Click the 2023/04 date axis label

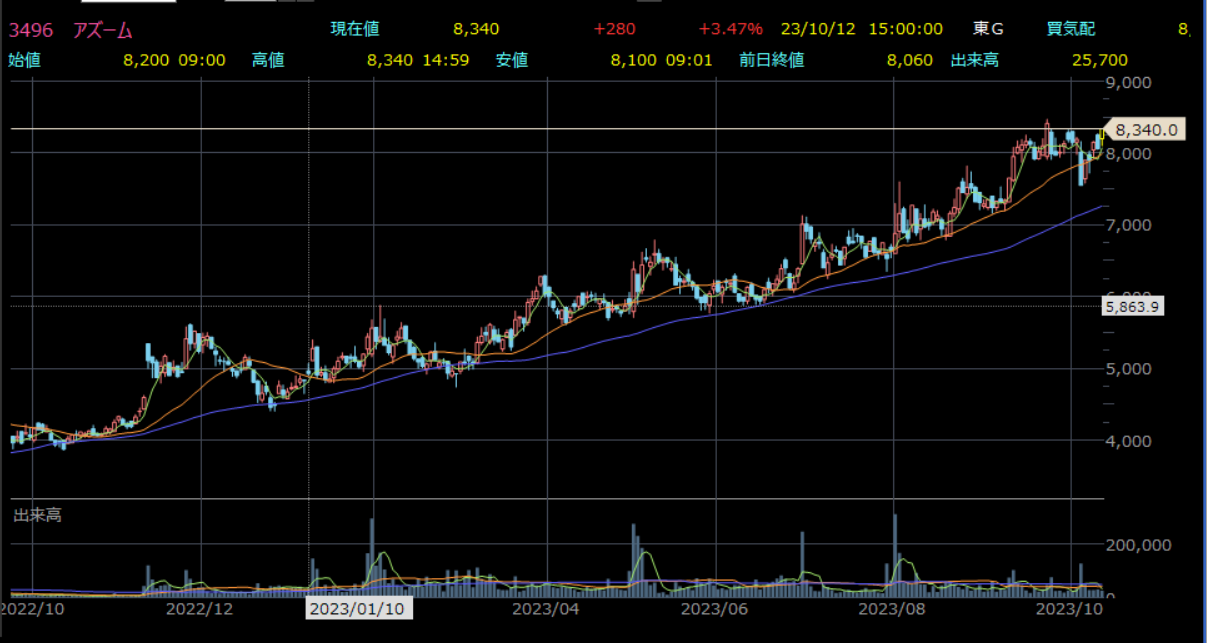click(545, 607)
